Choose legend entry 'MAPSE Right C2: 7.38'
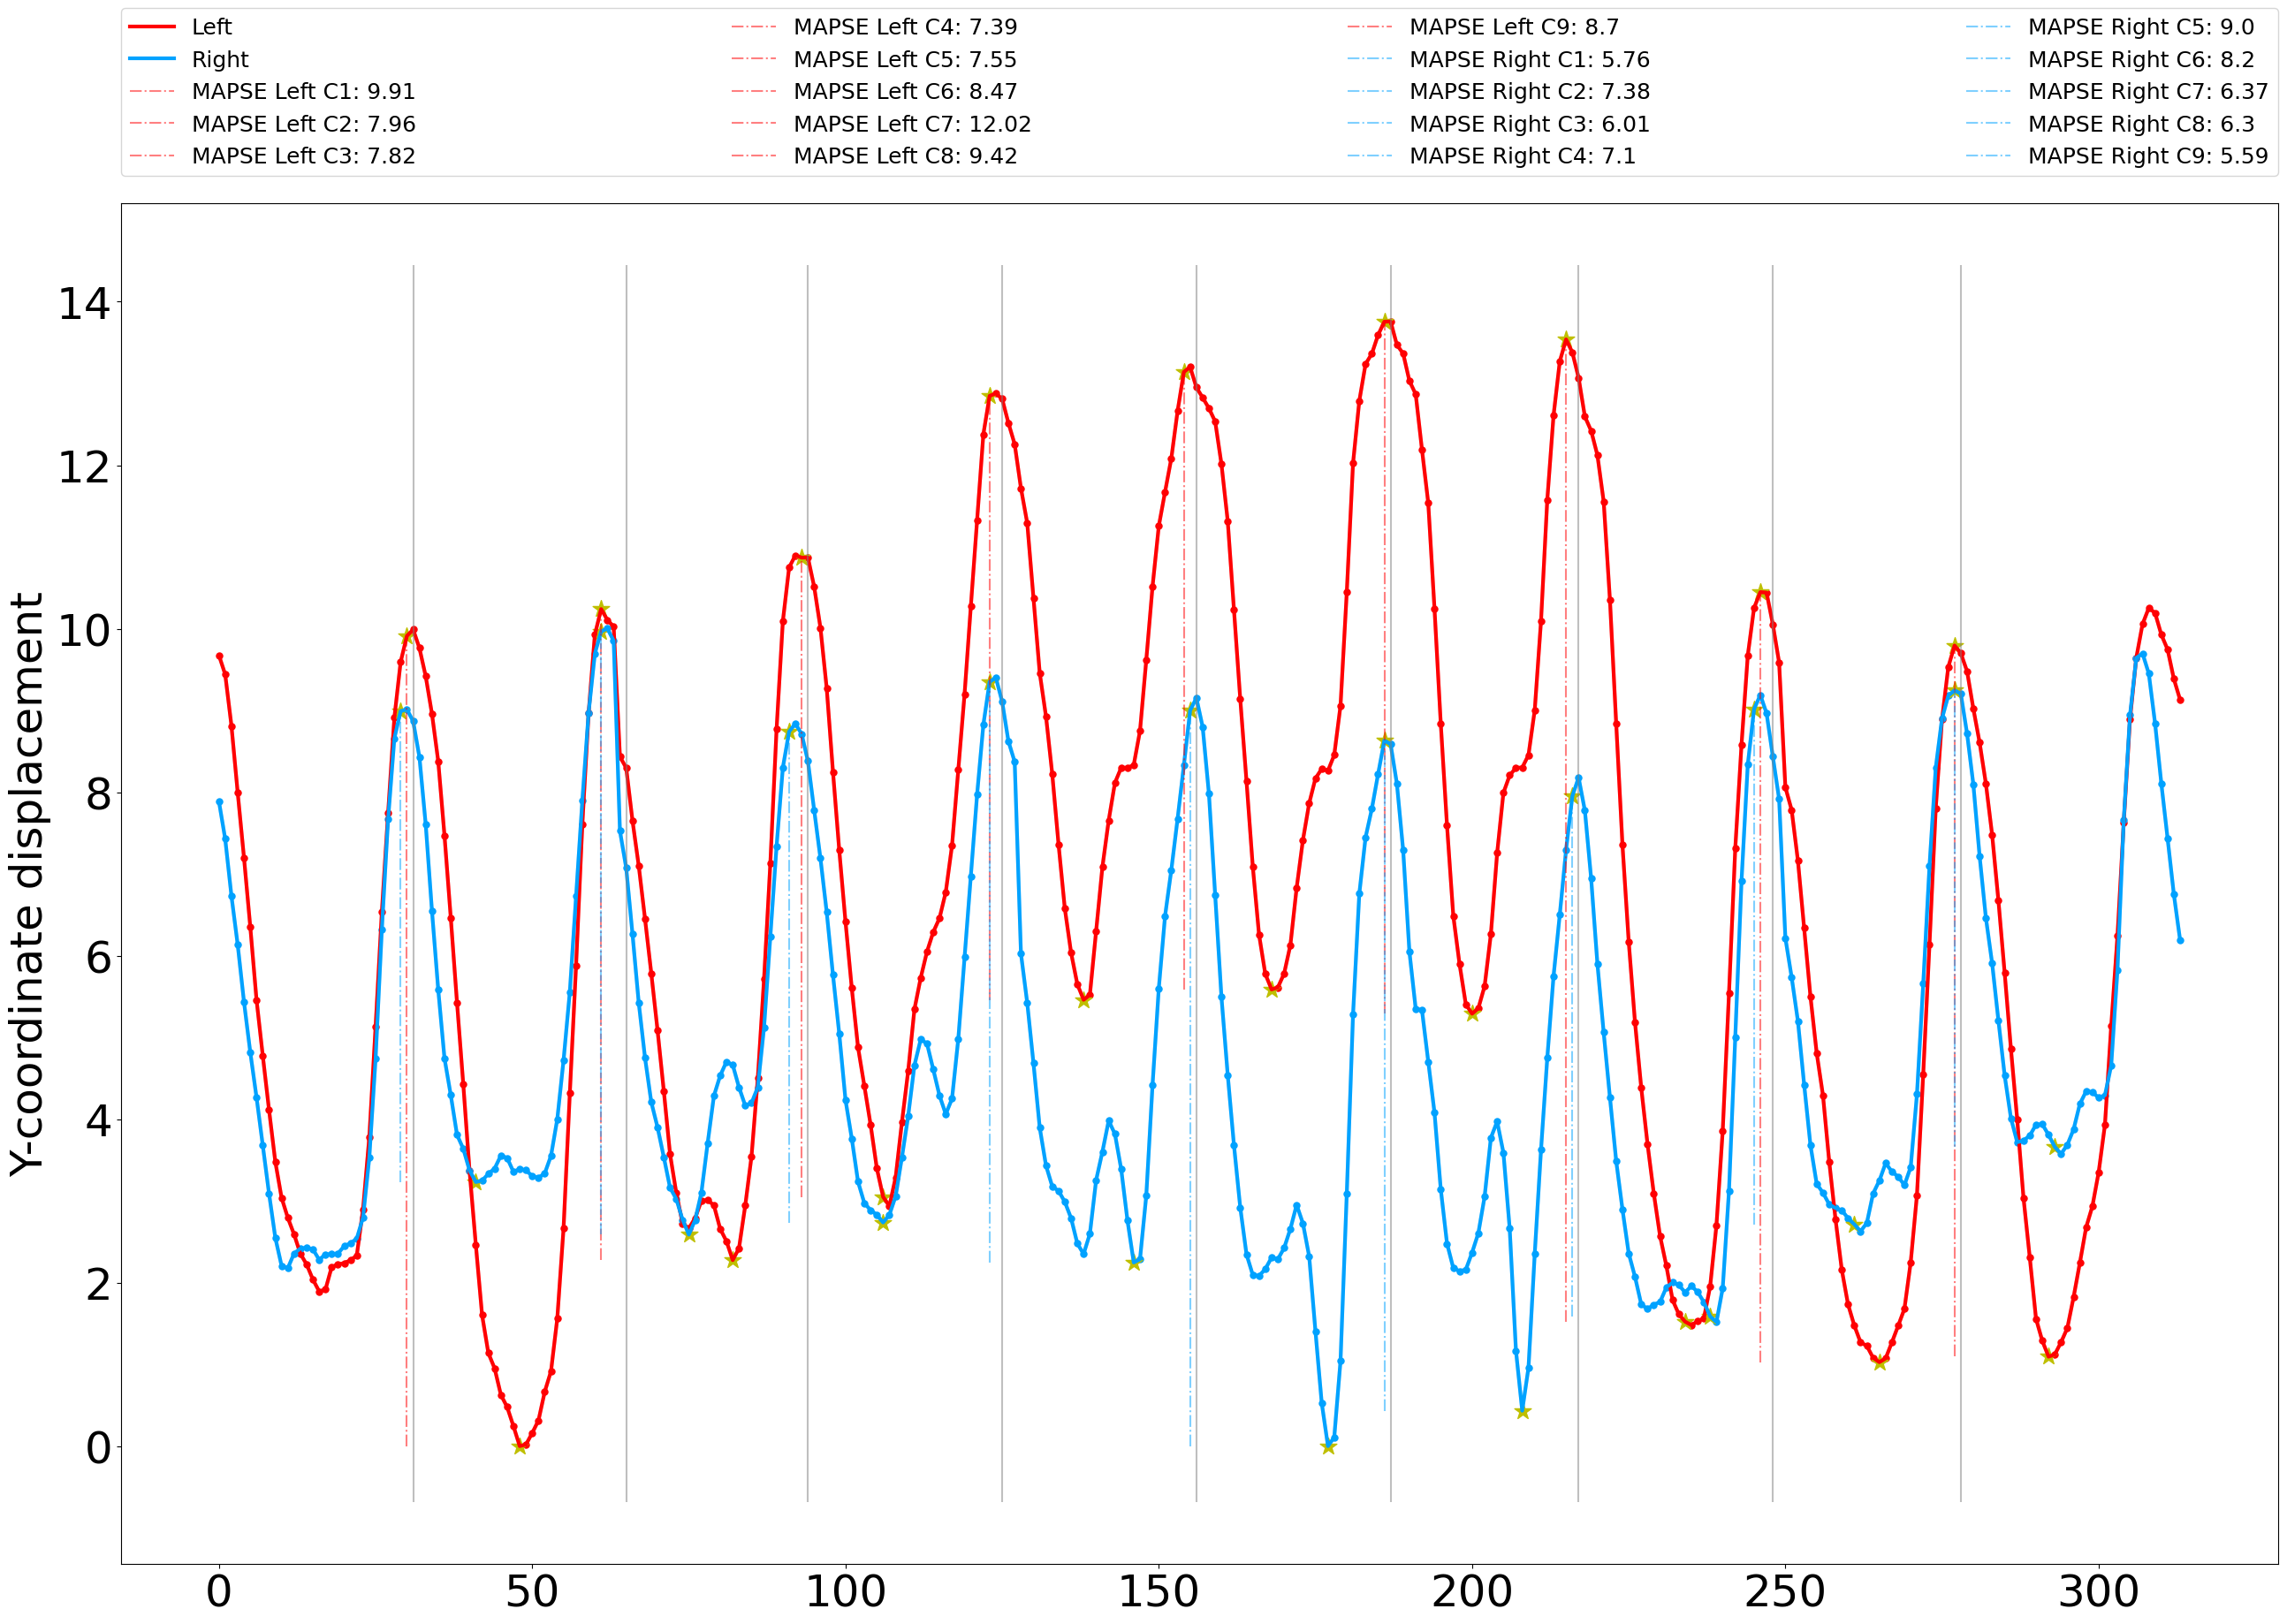The image size is (2287, 1624). (1529, 92)
